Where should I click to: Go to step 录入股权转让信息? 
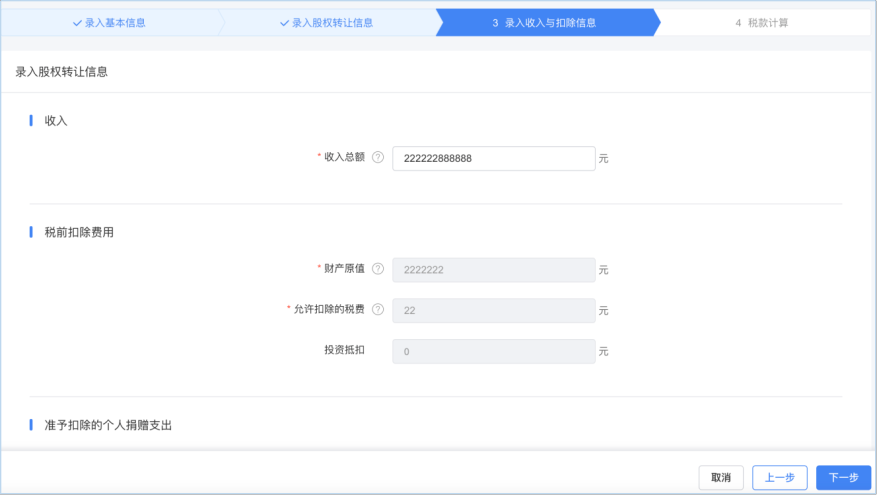(x=326, y=23)
